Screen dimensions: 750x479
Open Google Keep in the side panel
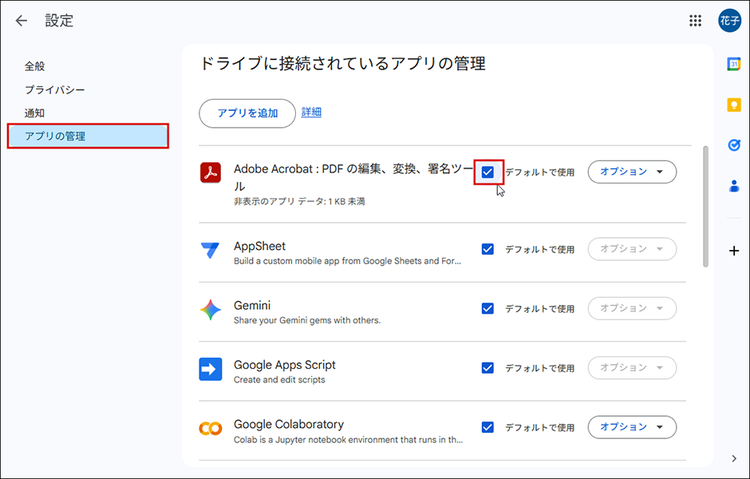(733, 105)
